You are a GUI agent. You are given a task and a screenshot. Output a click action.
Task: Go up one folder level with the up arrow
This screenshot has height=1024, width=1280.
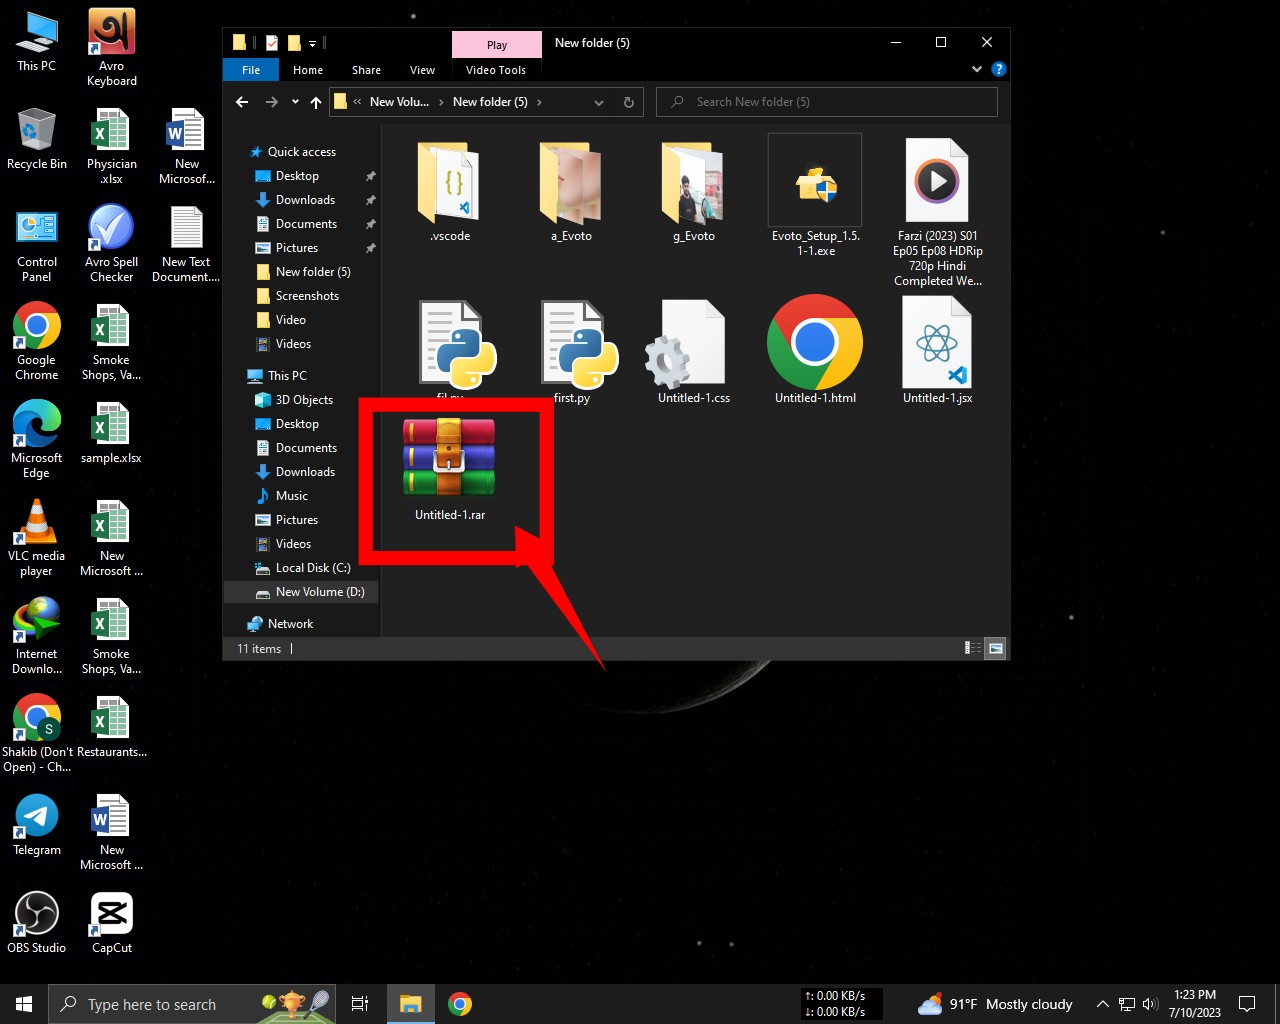pos(316,102)
